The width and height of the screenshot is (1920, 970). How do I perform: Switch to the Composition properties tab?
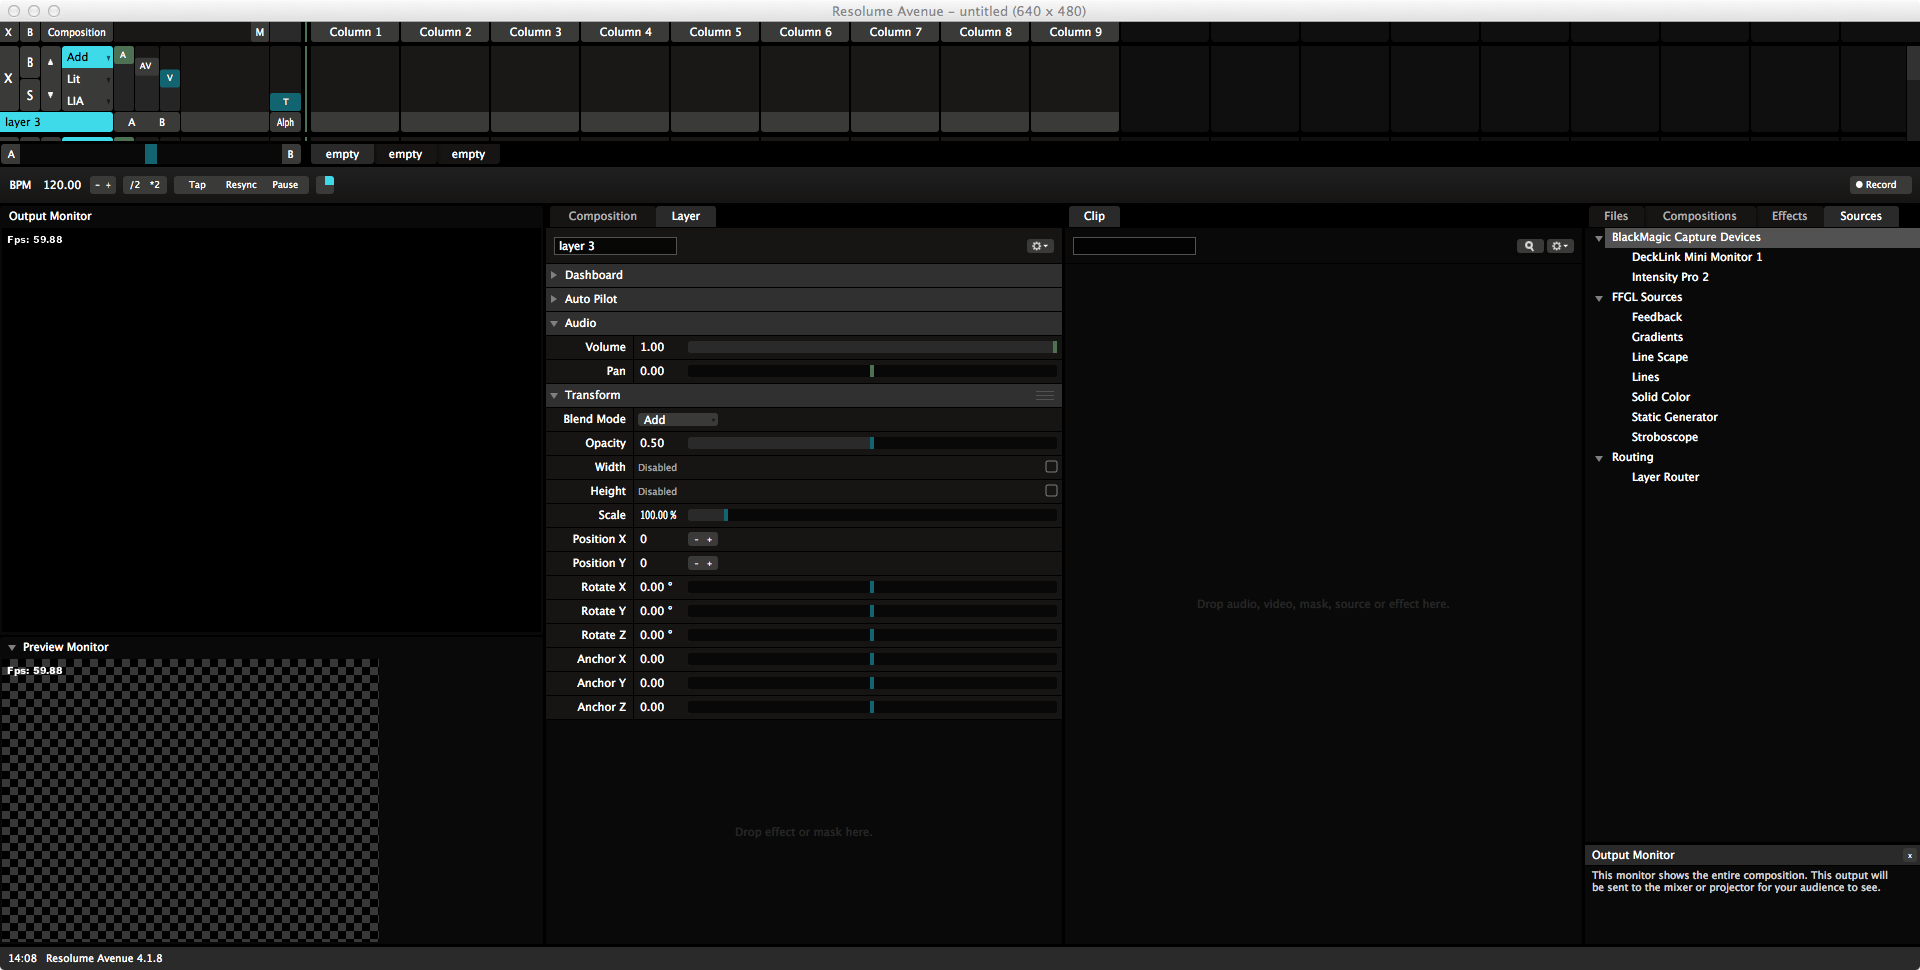(602, 216)
